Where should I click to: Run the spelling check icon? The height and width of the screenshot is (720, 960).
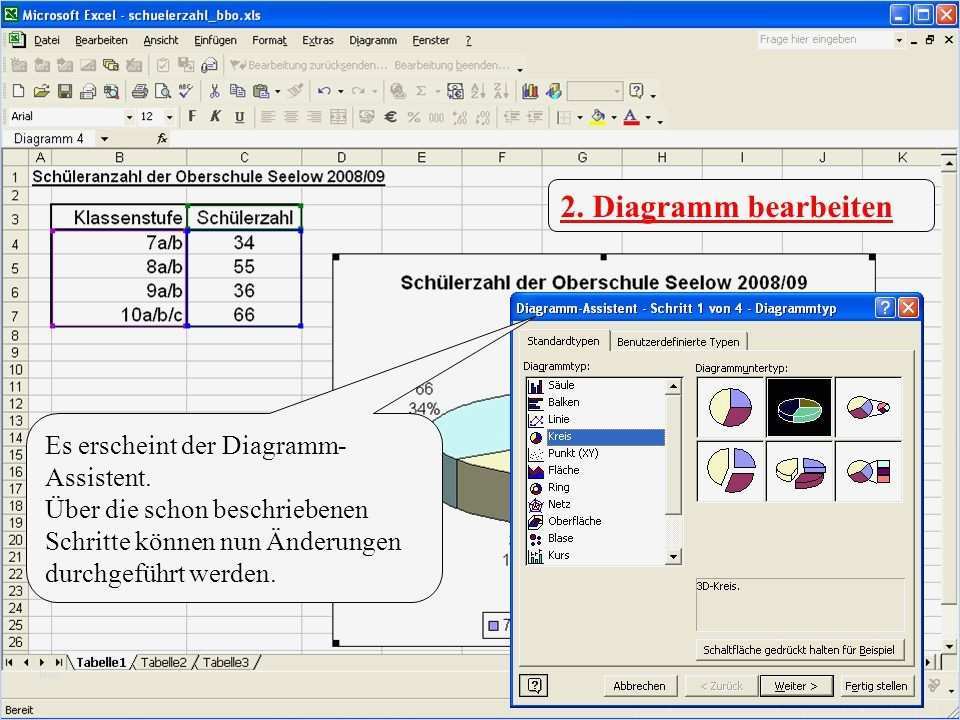pos(186,91)
